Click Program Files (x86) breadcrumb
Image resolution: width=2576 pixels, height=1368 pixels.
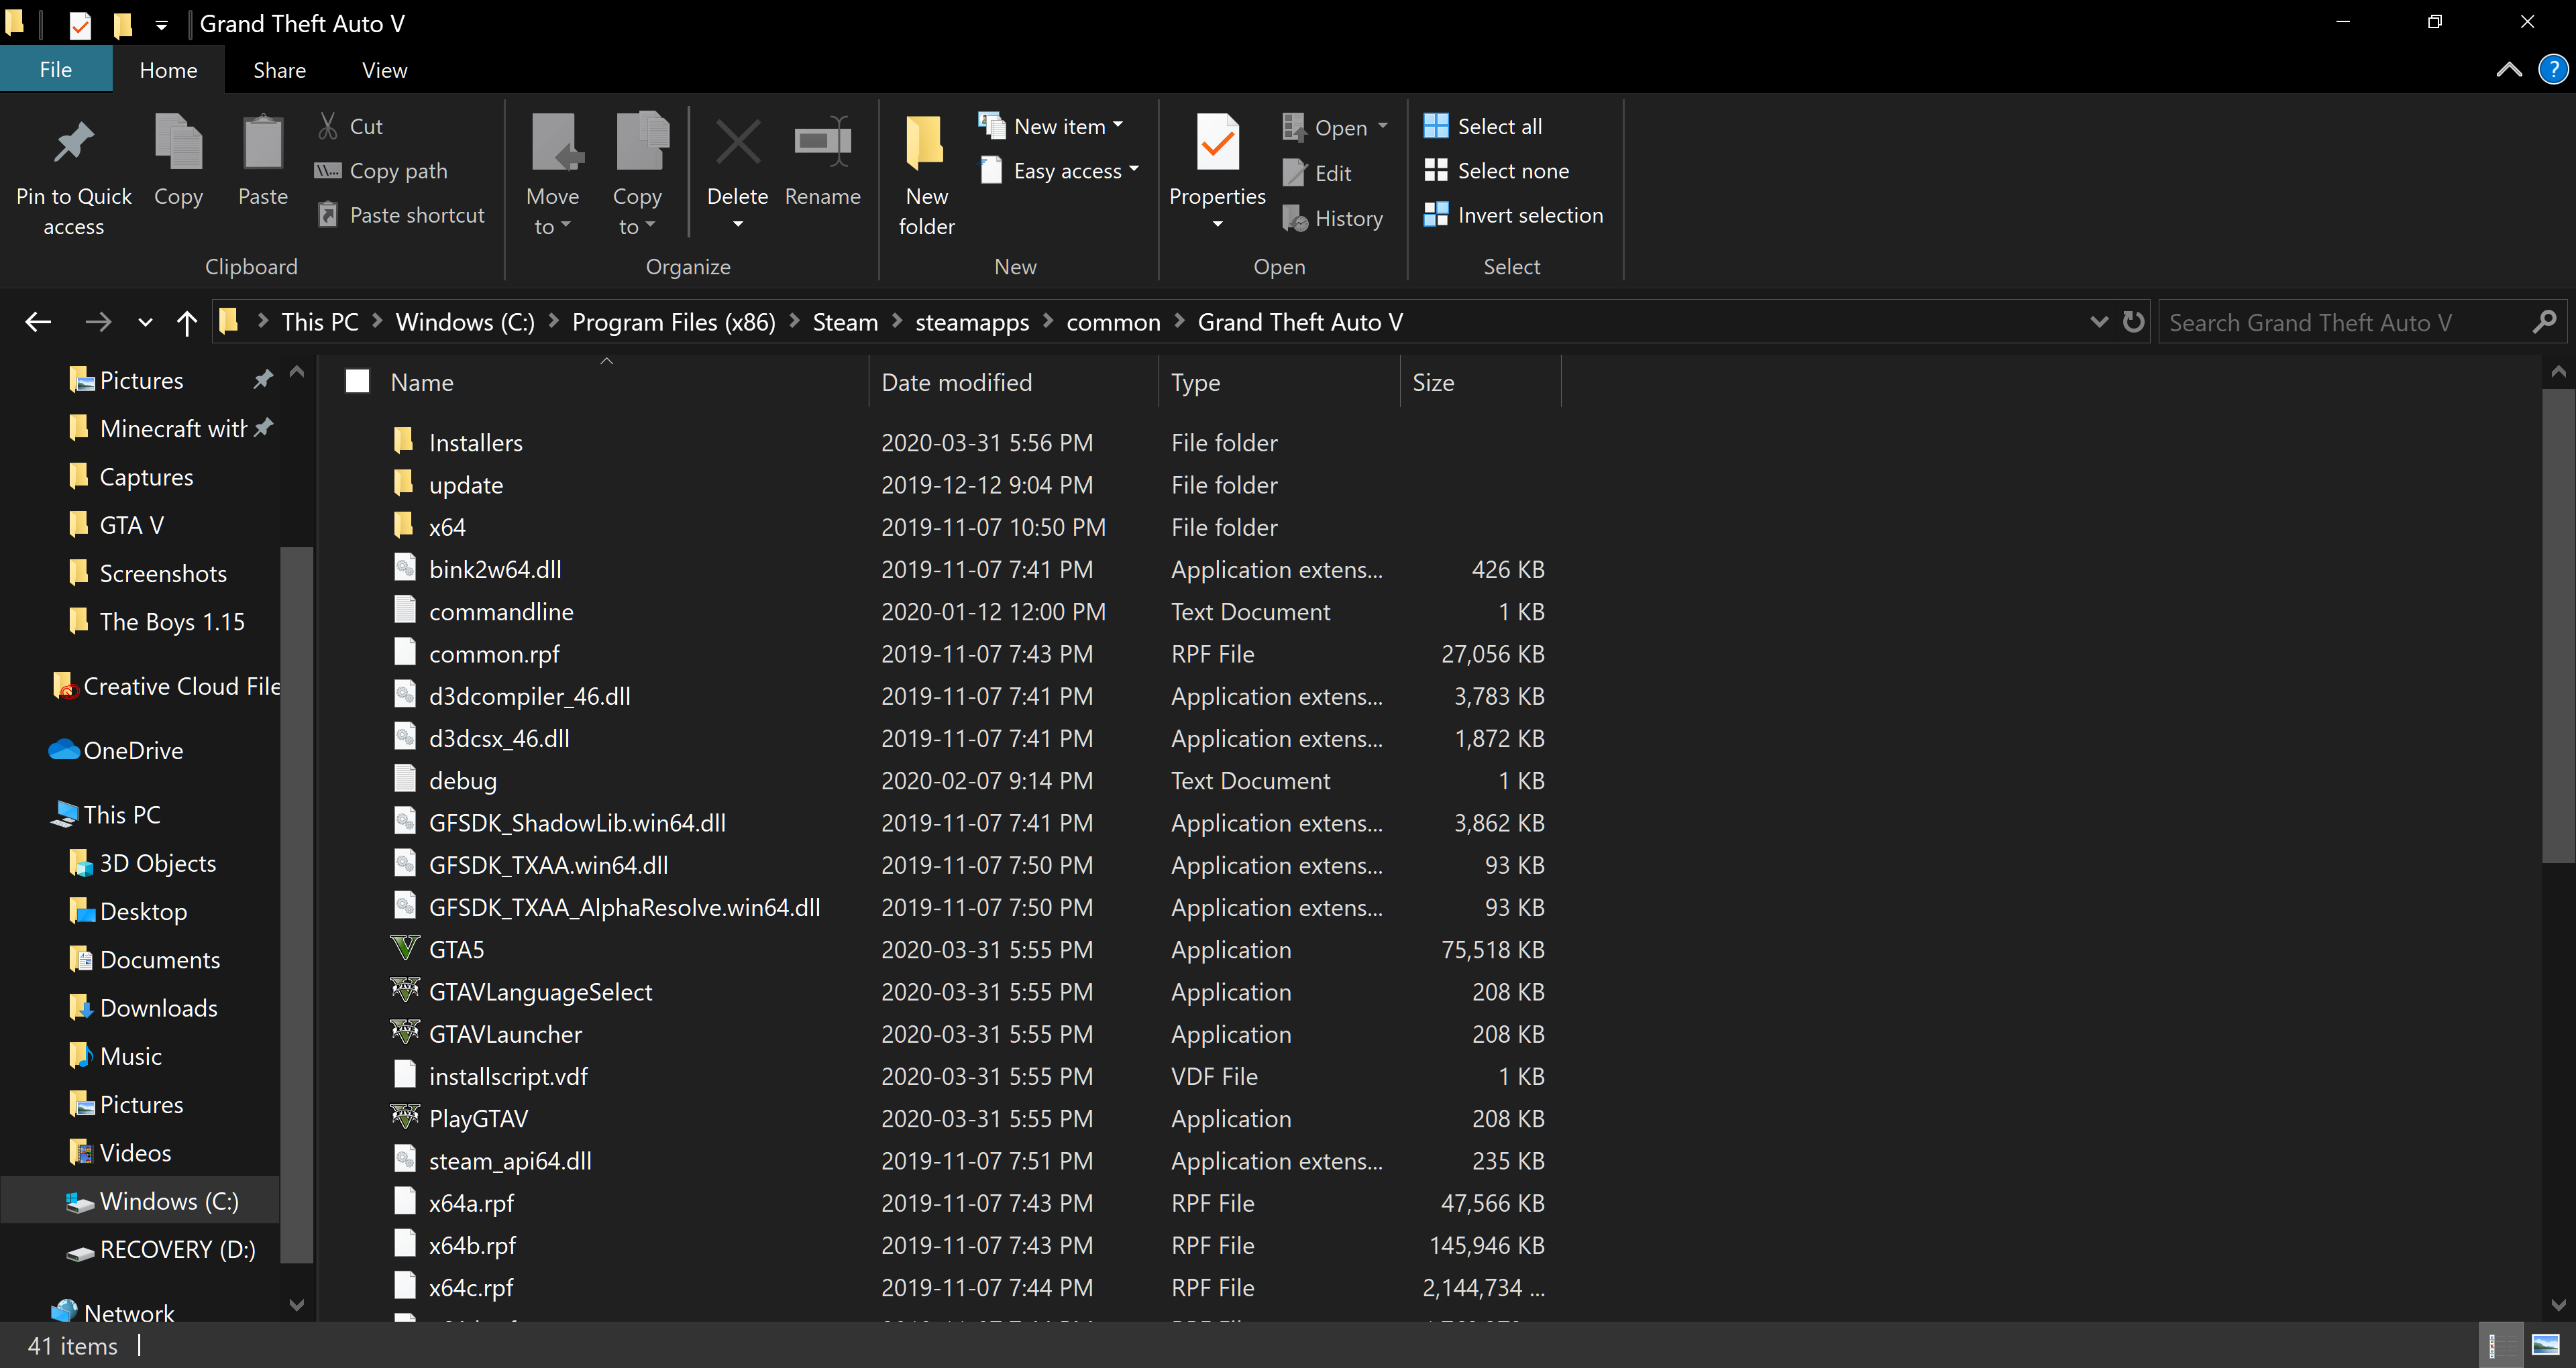pos(673,322)
